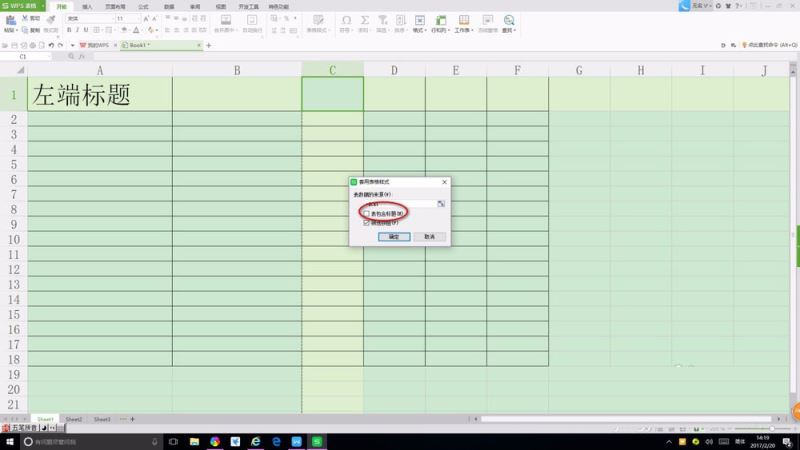This screenshot has width=800, height=450.
Task: Click the Sigma AutoSum icon
Action: click(x=364, y=20)
